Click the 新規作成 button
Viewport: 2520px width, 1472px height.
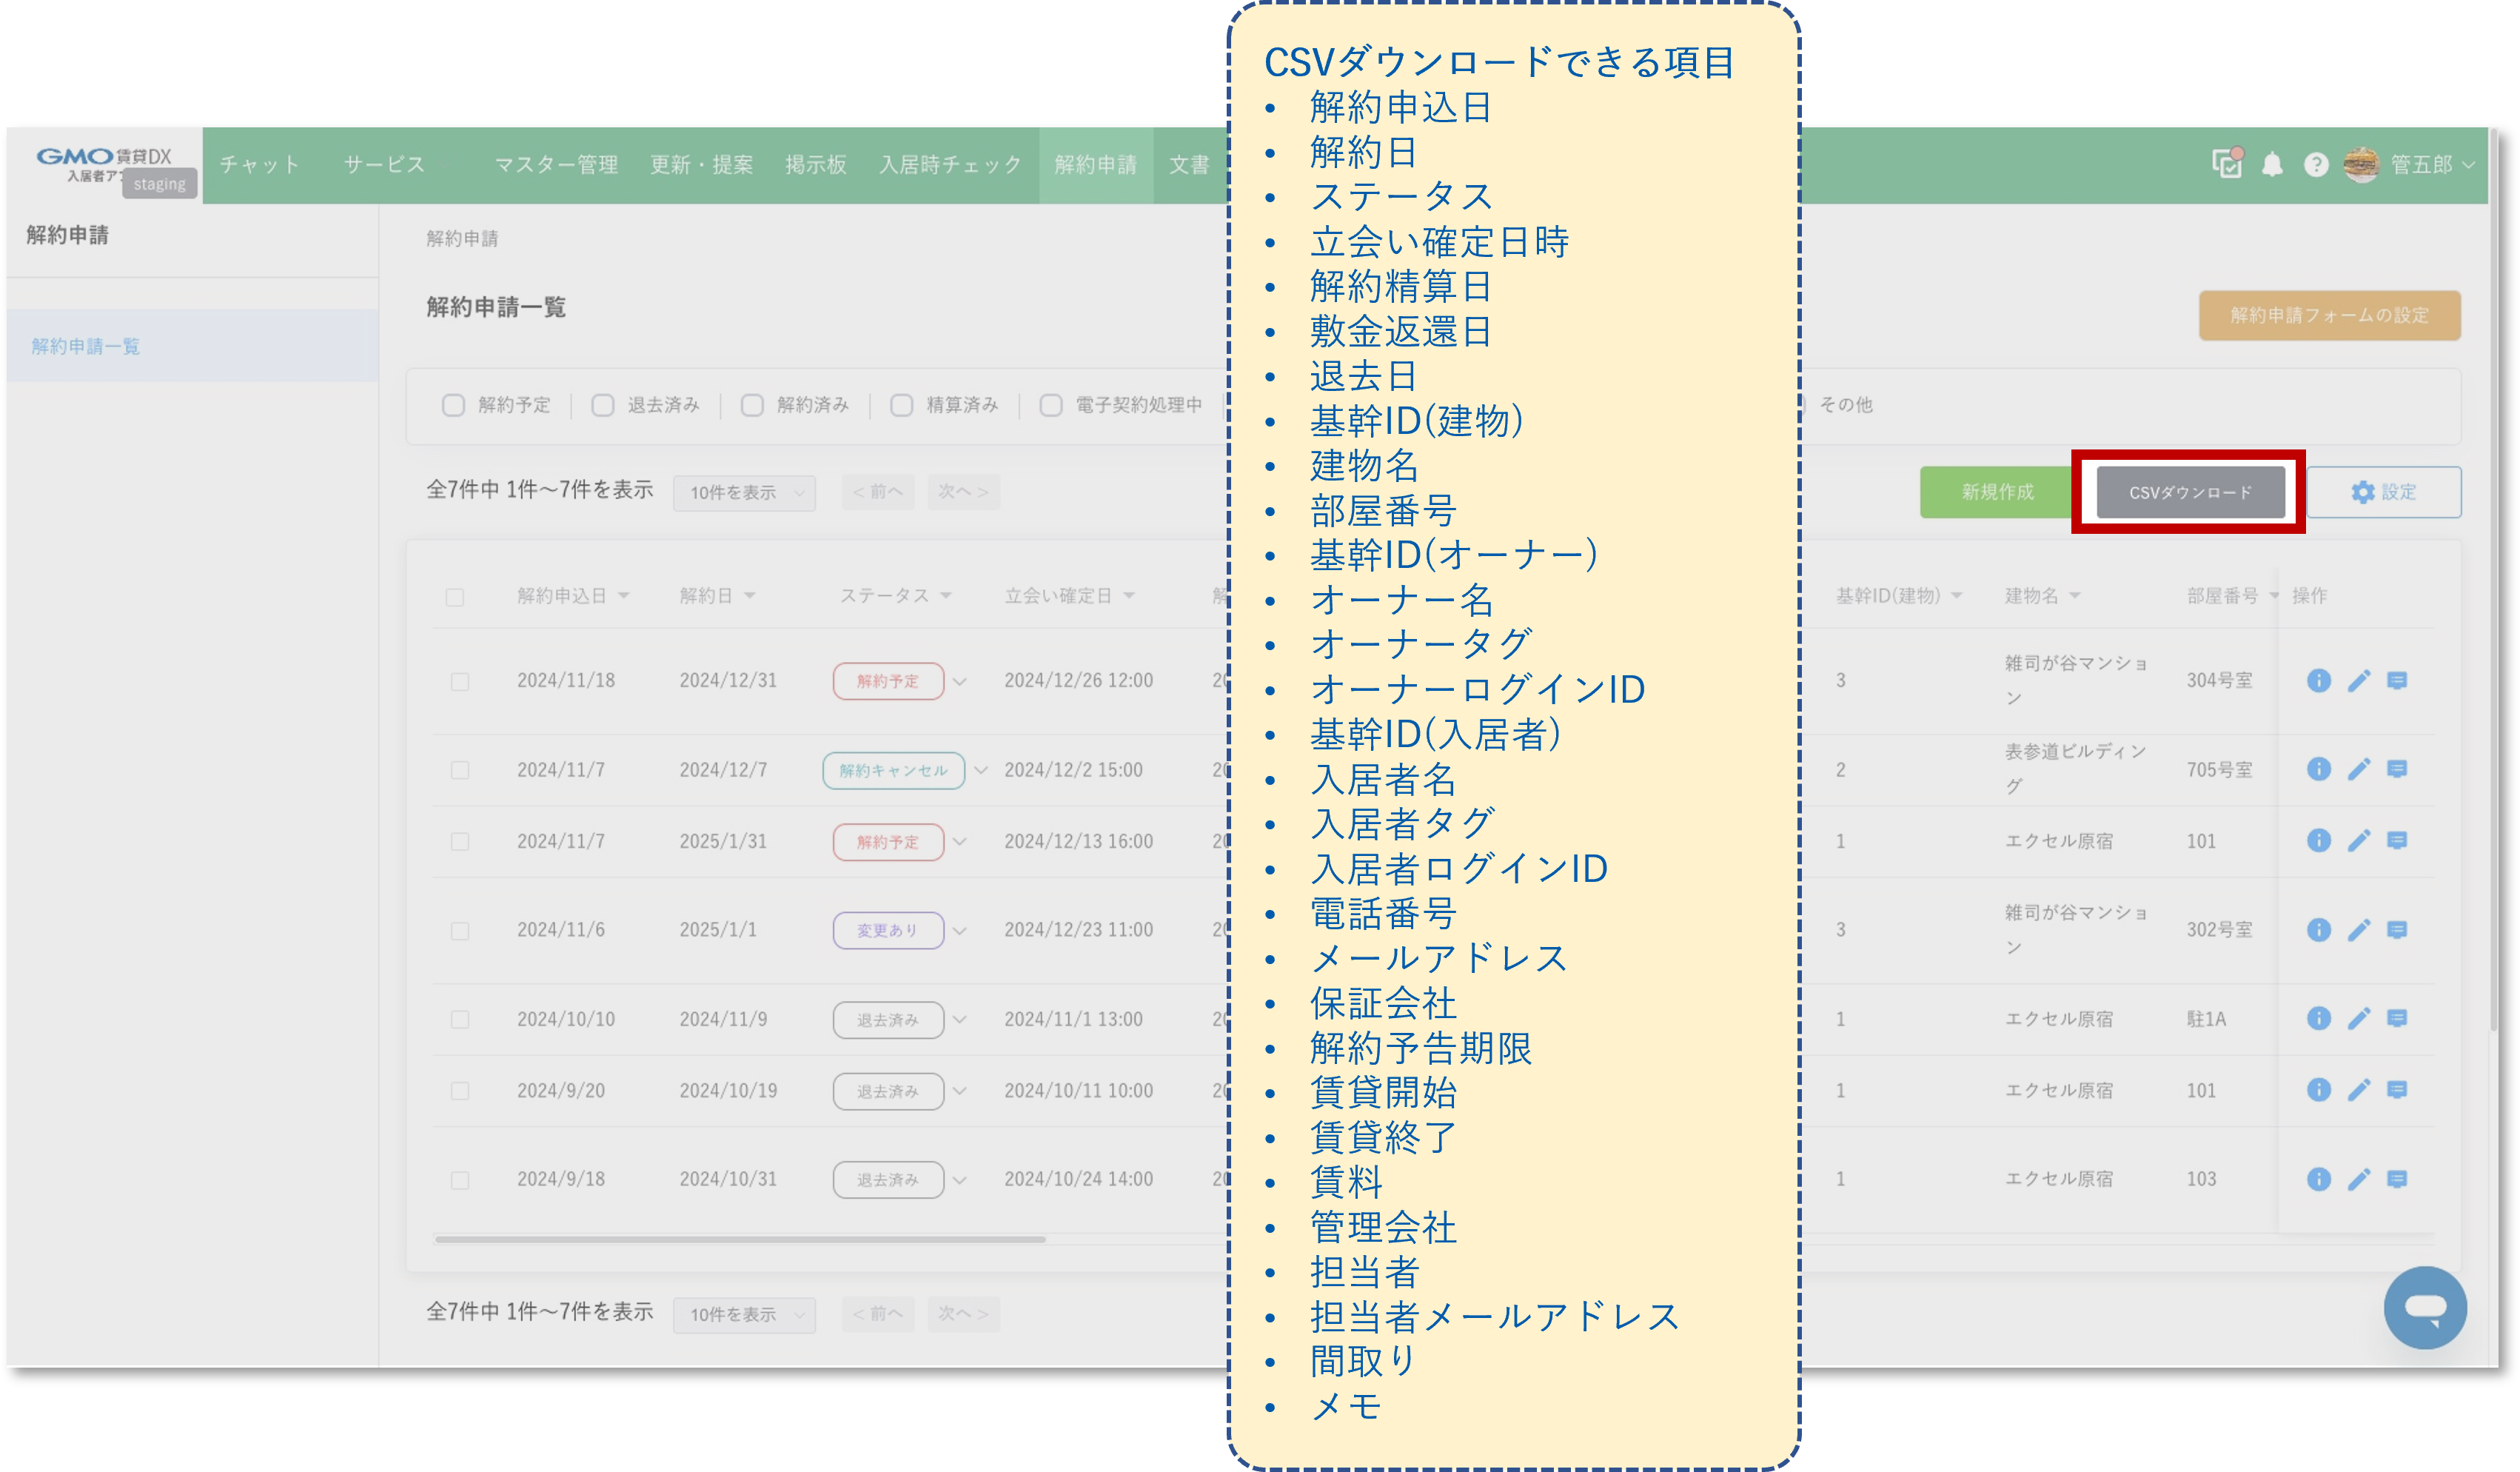click(1997, 492)
